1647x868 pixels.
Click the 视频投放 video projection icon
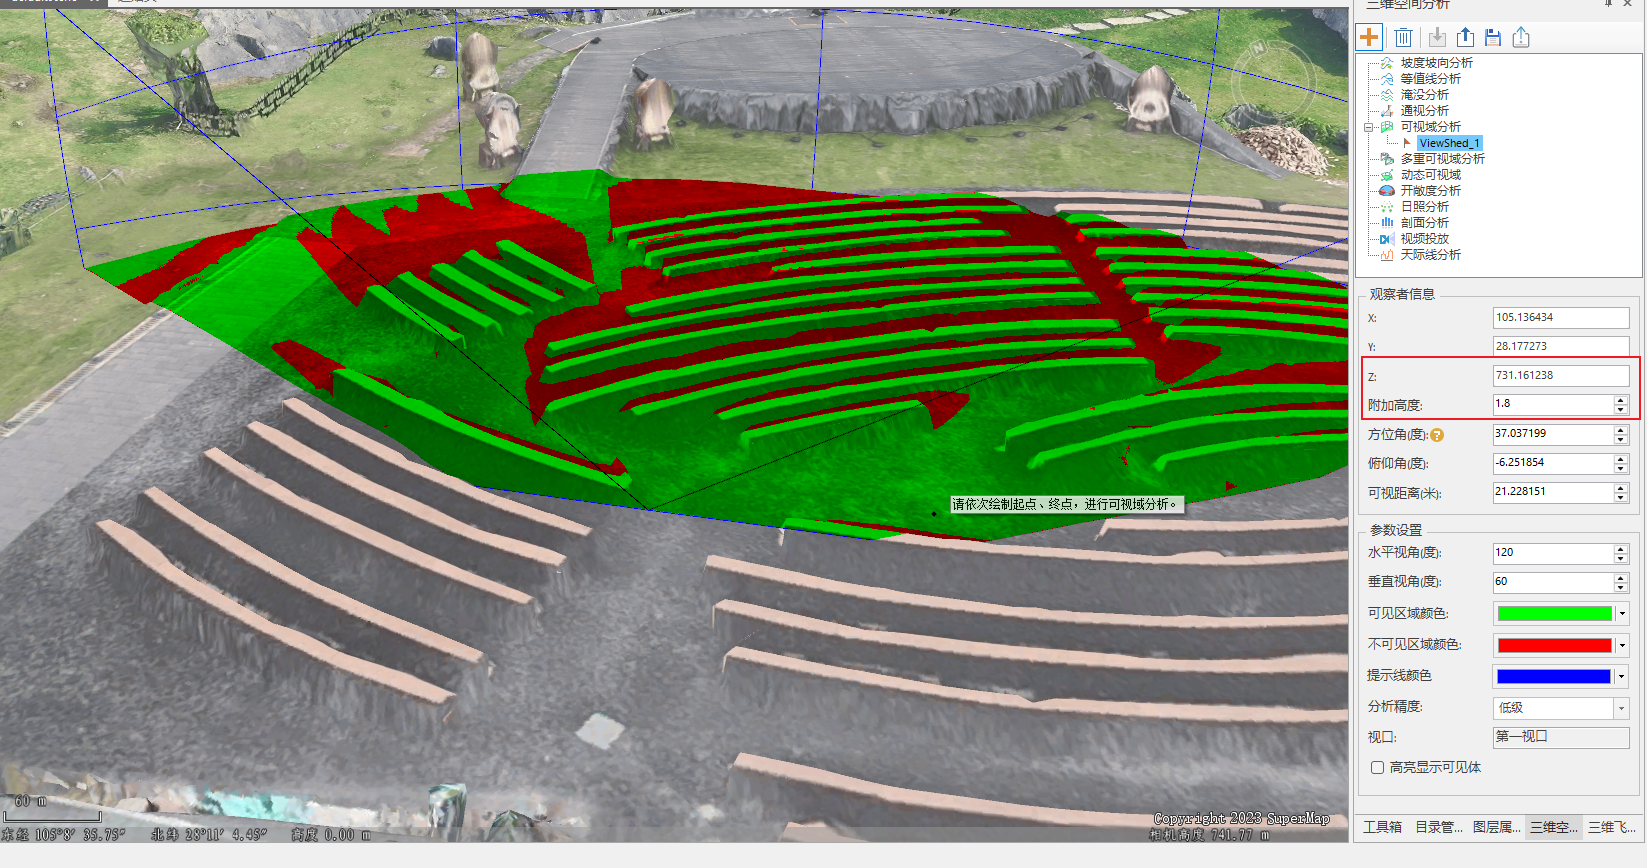point(1387,239)
